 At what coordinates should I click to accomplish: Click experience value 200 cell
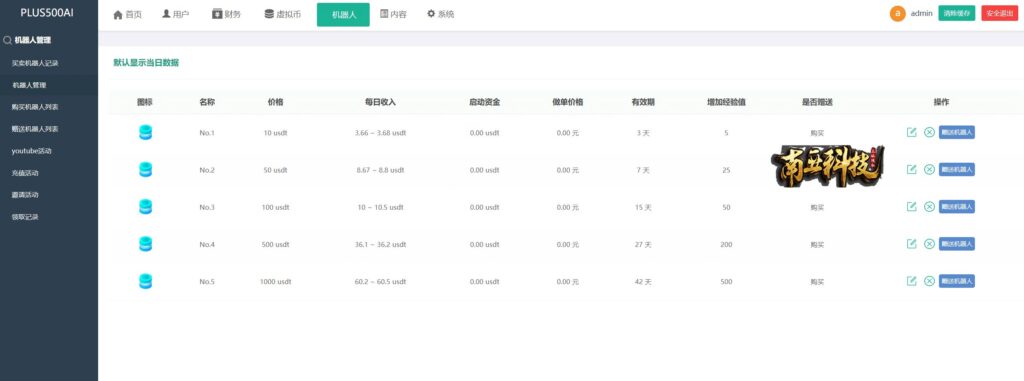tap(726, 244)
